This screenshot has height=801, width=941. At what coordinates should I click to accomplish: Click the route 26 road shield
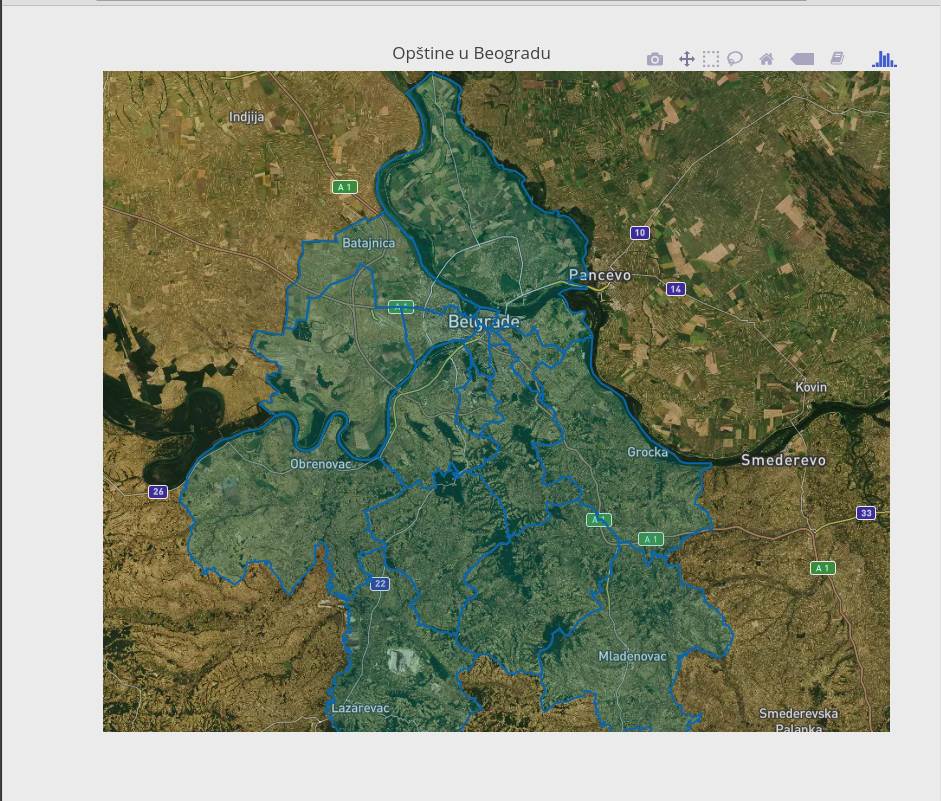[158, 492]
